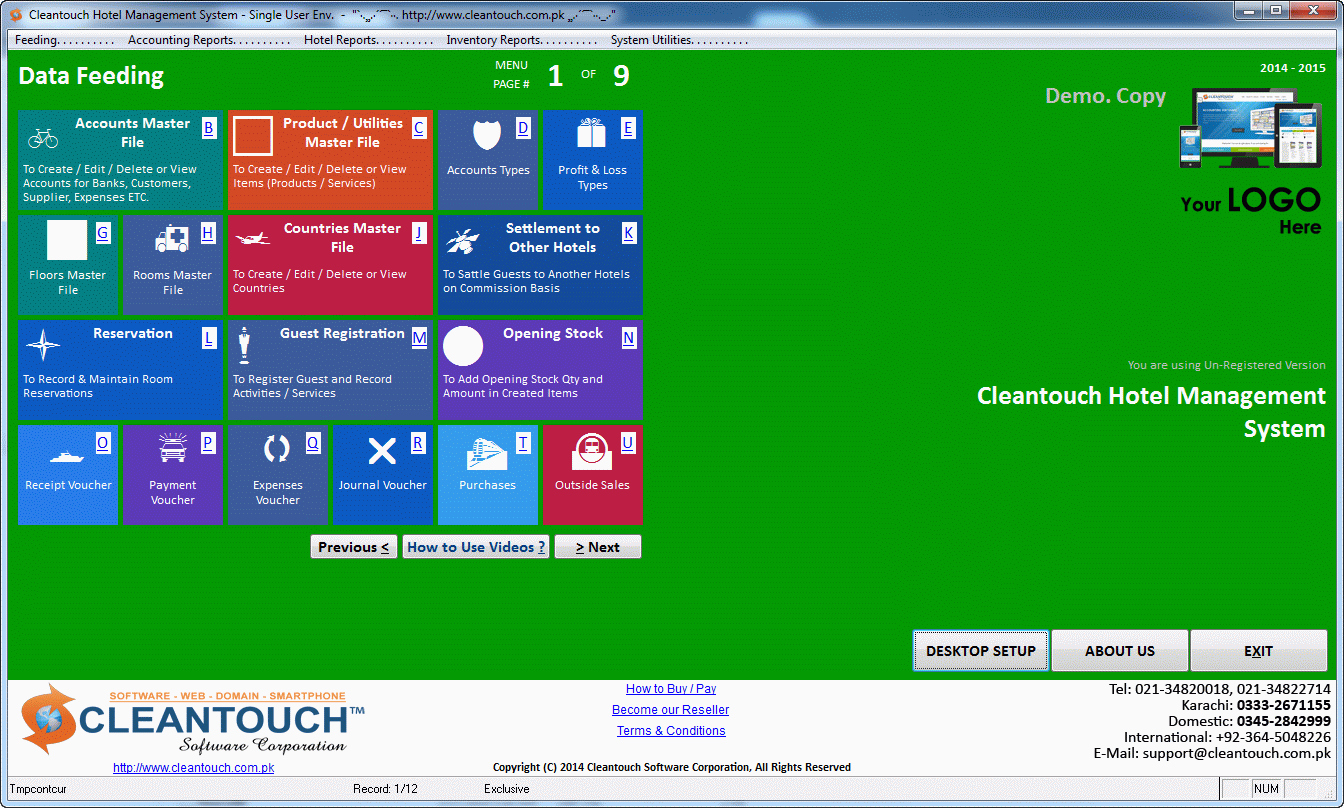Click shortcut letter G on Floors Master File
Viewport: 1344px width, 808px height.
click(x=103, y=233)
